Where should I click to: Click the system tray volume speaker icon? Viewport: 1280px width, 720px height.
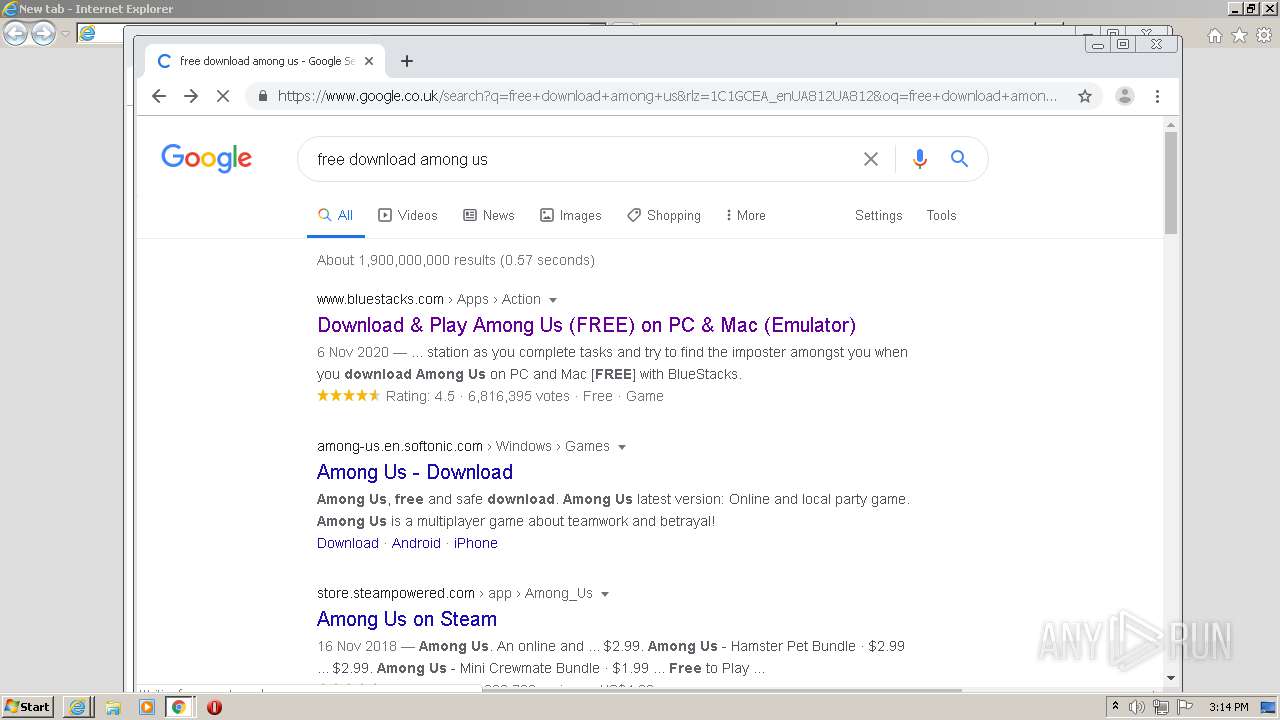[1137, 707]
